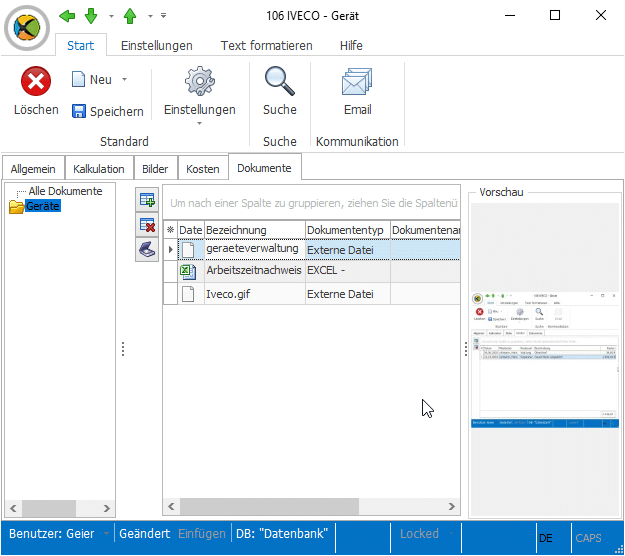Sort by Dokumententyp column header

point(348,230)
